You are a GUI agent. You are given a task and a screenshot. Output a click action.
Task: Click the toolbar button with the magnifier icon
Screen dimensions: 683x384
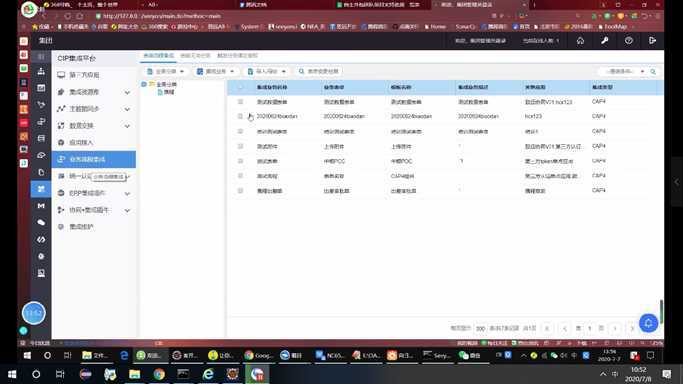[319, 71]
